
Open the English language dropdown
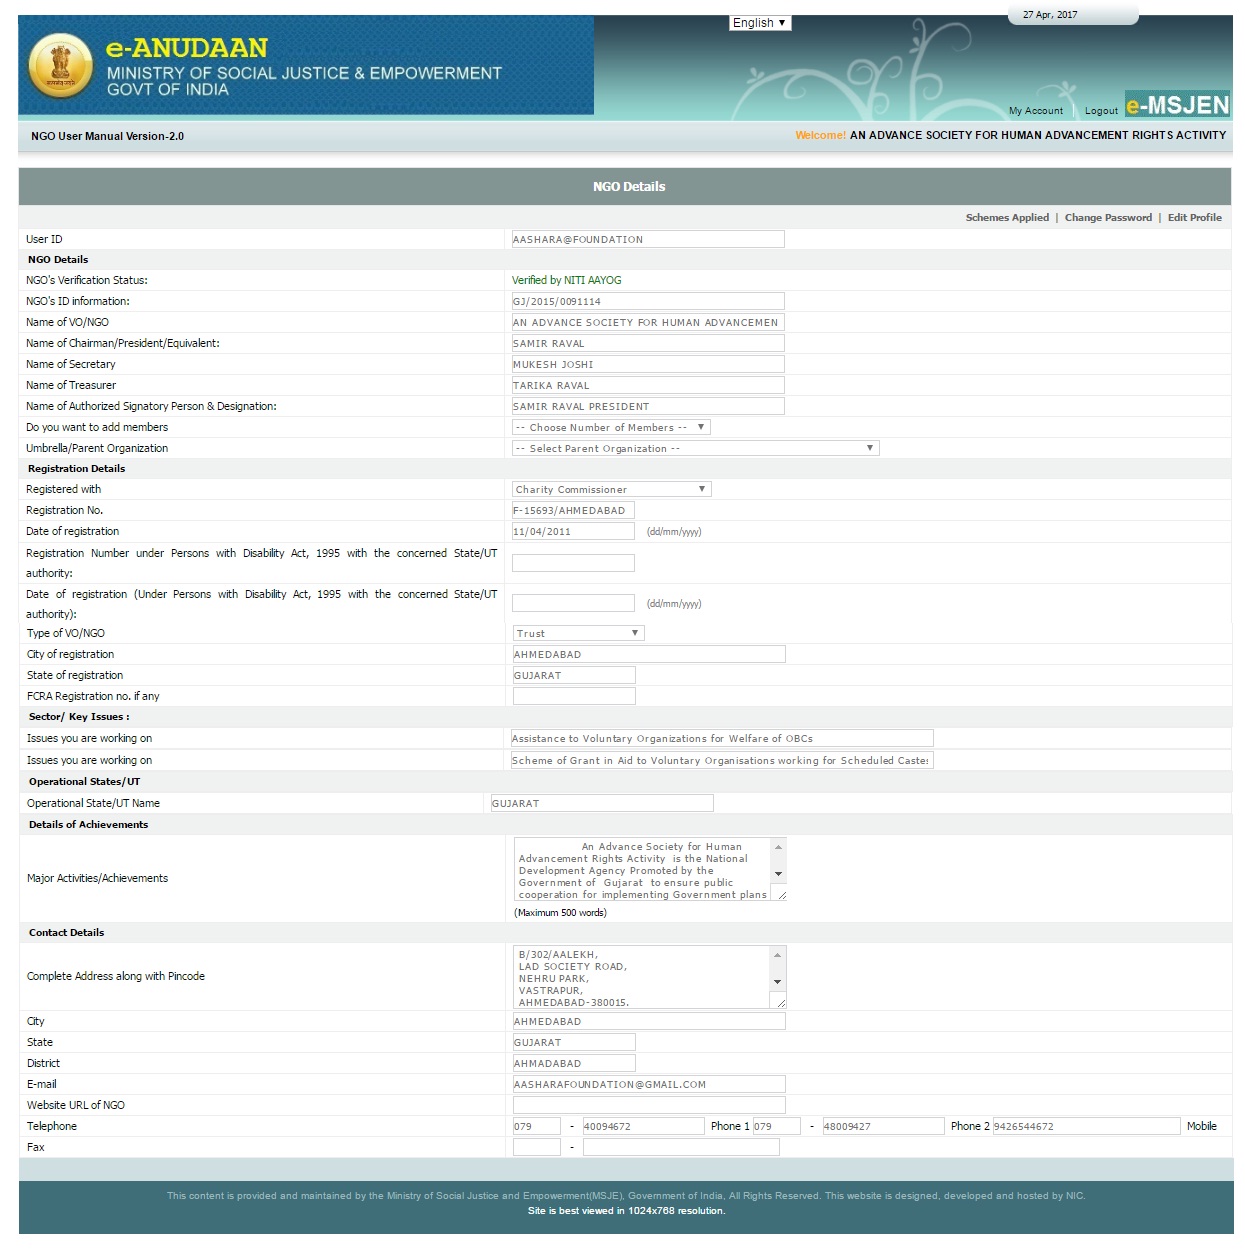(x=760, y=23)
